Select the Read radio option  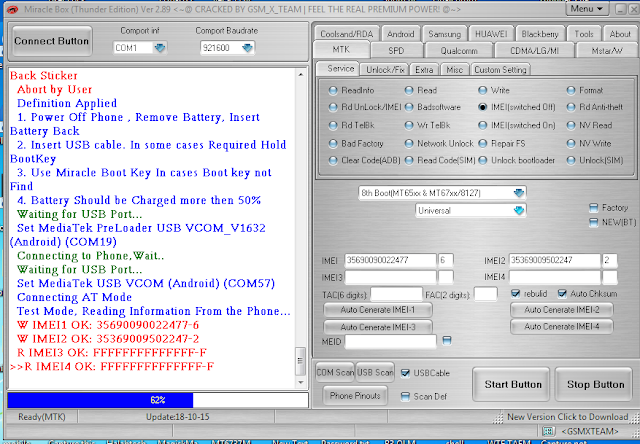[x=409, y=90]
